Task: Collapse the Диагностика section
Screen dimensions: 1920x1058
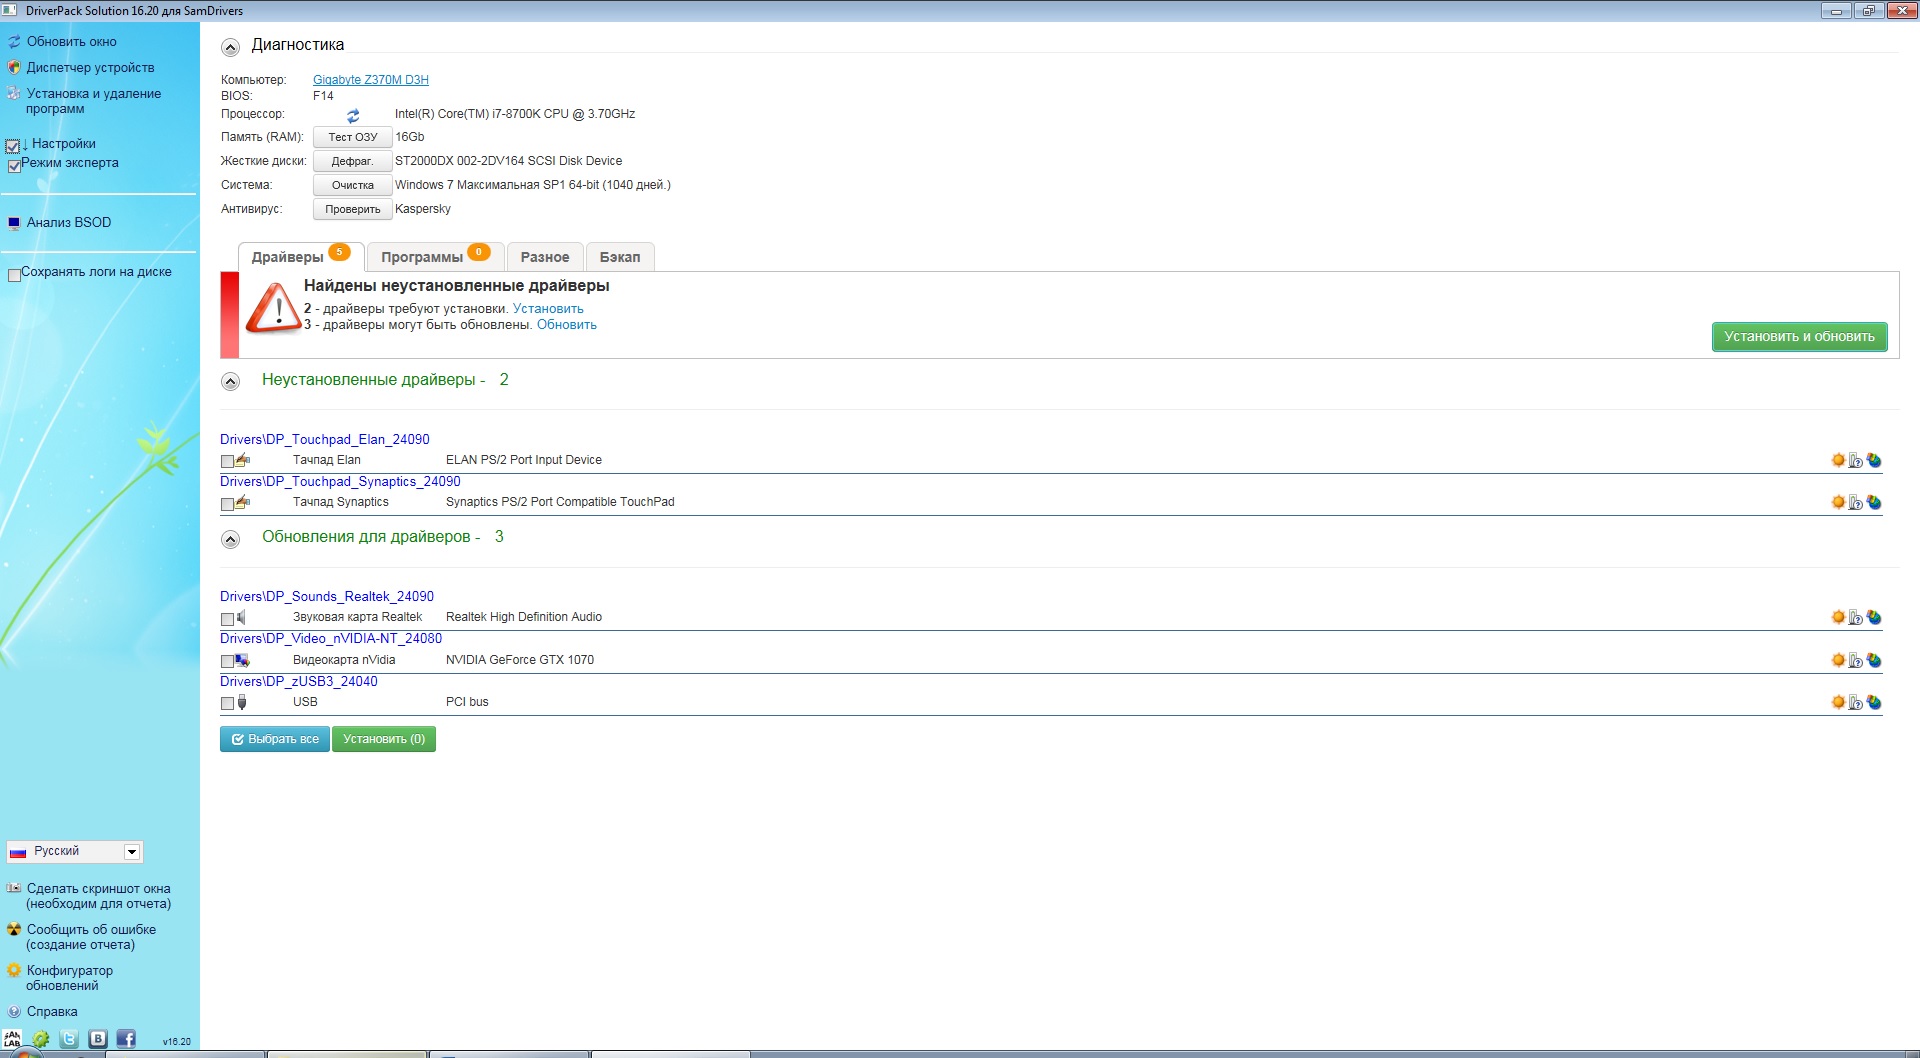Action: pos(230,47)
